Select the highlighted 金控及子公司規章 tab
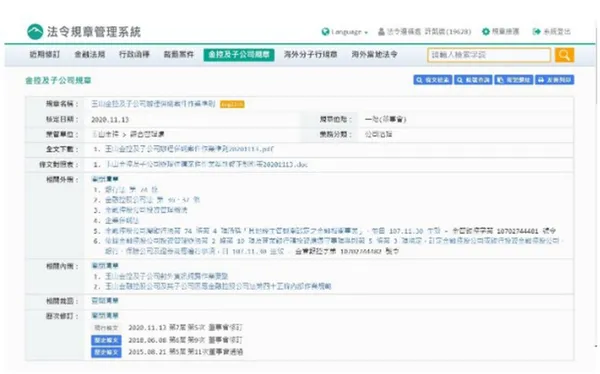The height and width of the screenshot is (374, 600). 239,55
